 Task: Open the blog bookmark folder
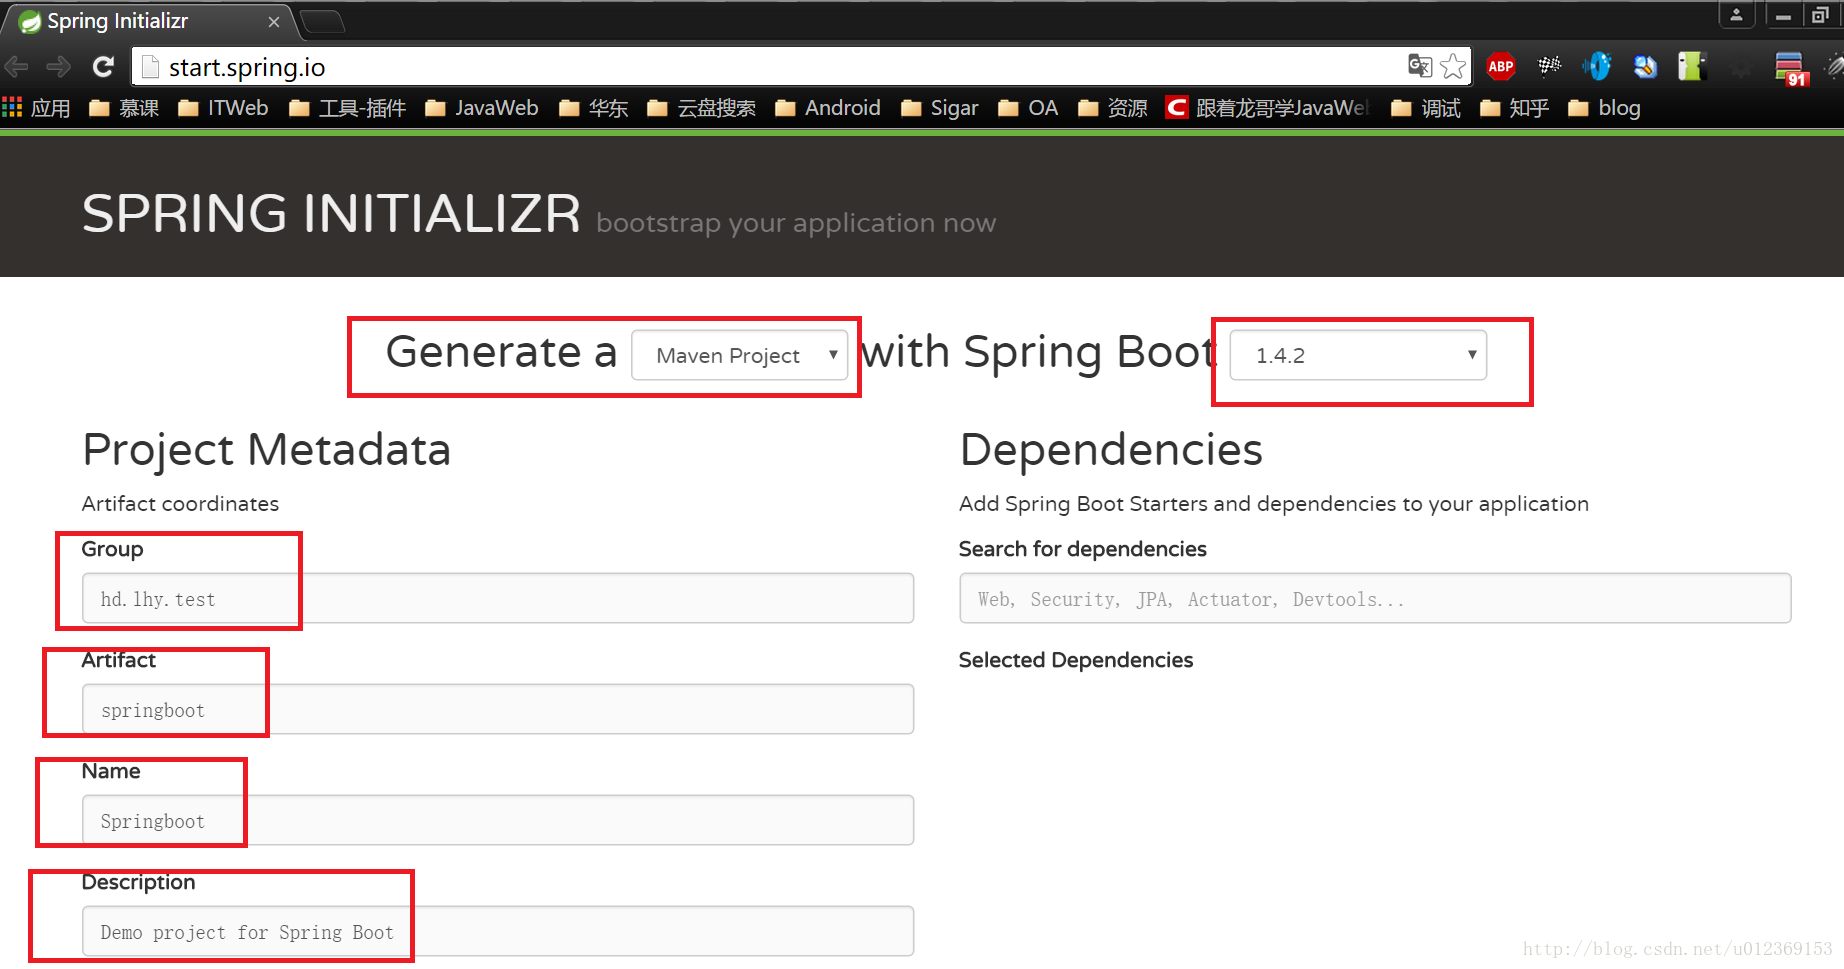click(x=1604, y=108)
